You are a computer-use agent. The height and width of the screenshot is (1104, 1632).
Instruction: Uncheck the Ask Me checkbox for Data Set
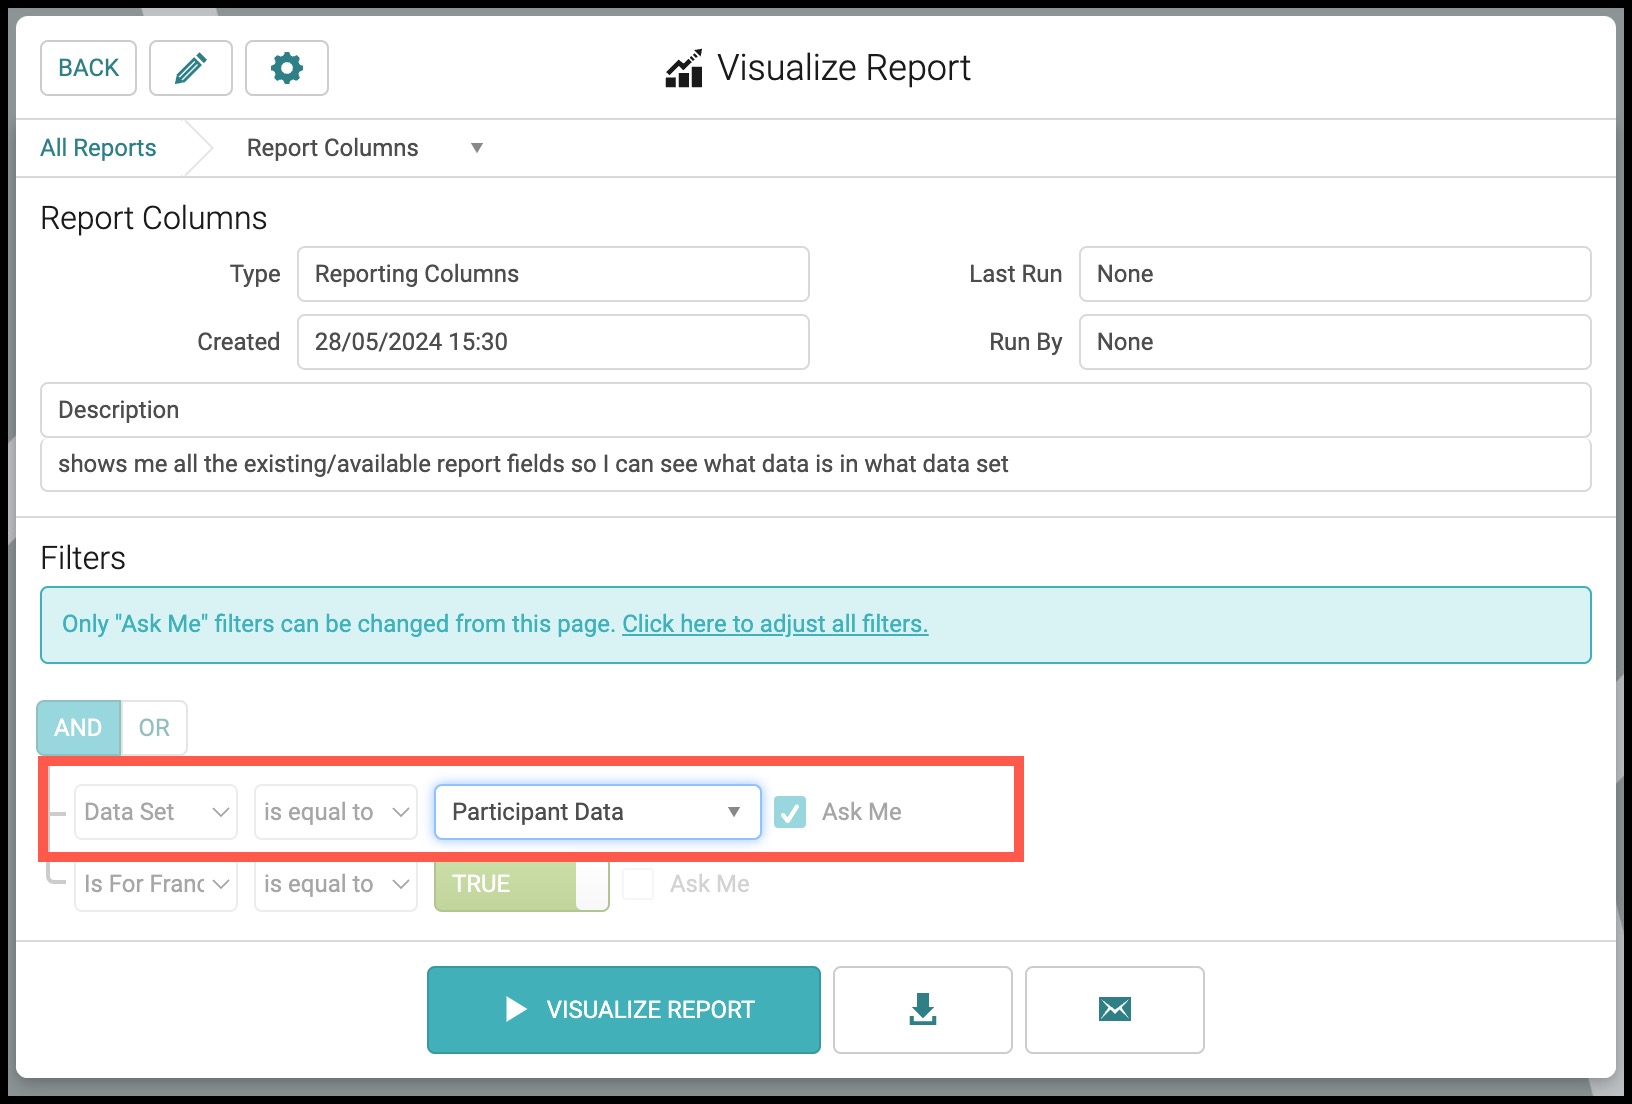(790, 812)
